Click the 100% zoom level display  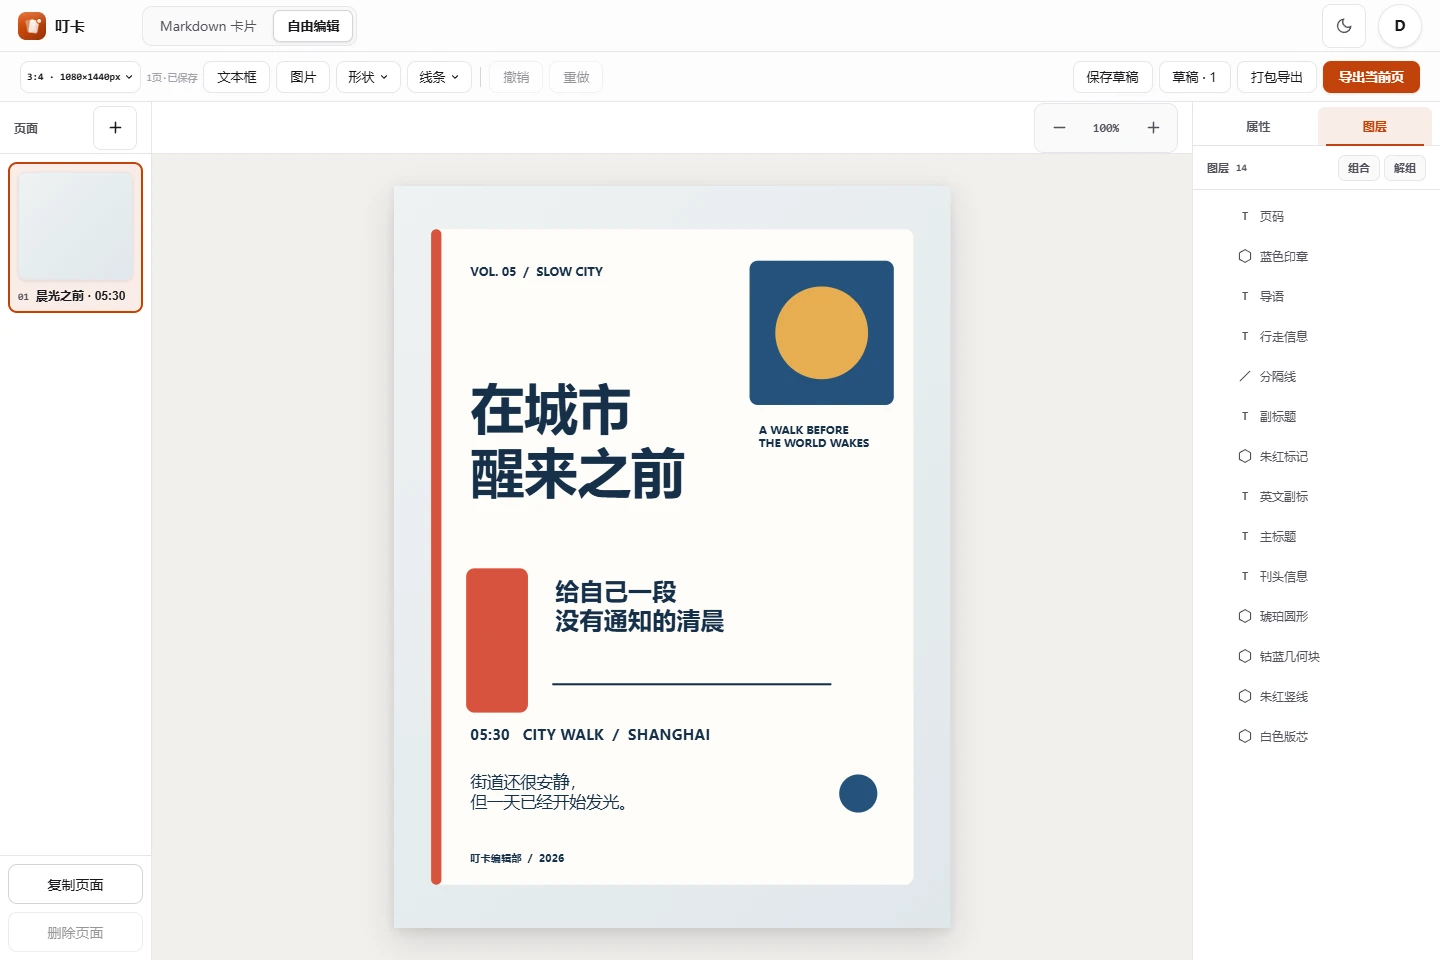pyautogui.click(x=1106, y=128)
